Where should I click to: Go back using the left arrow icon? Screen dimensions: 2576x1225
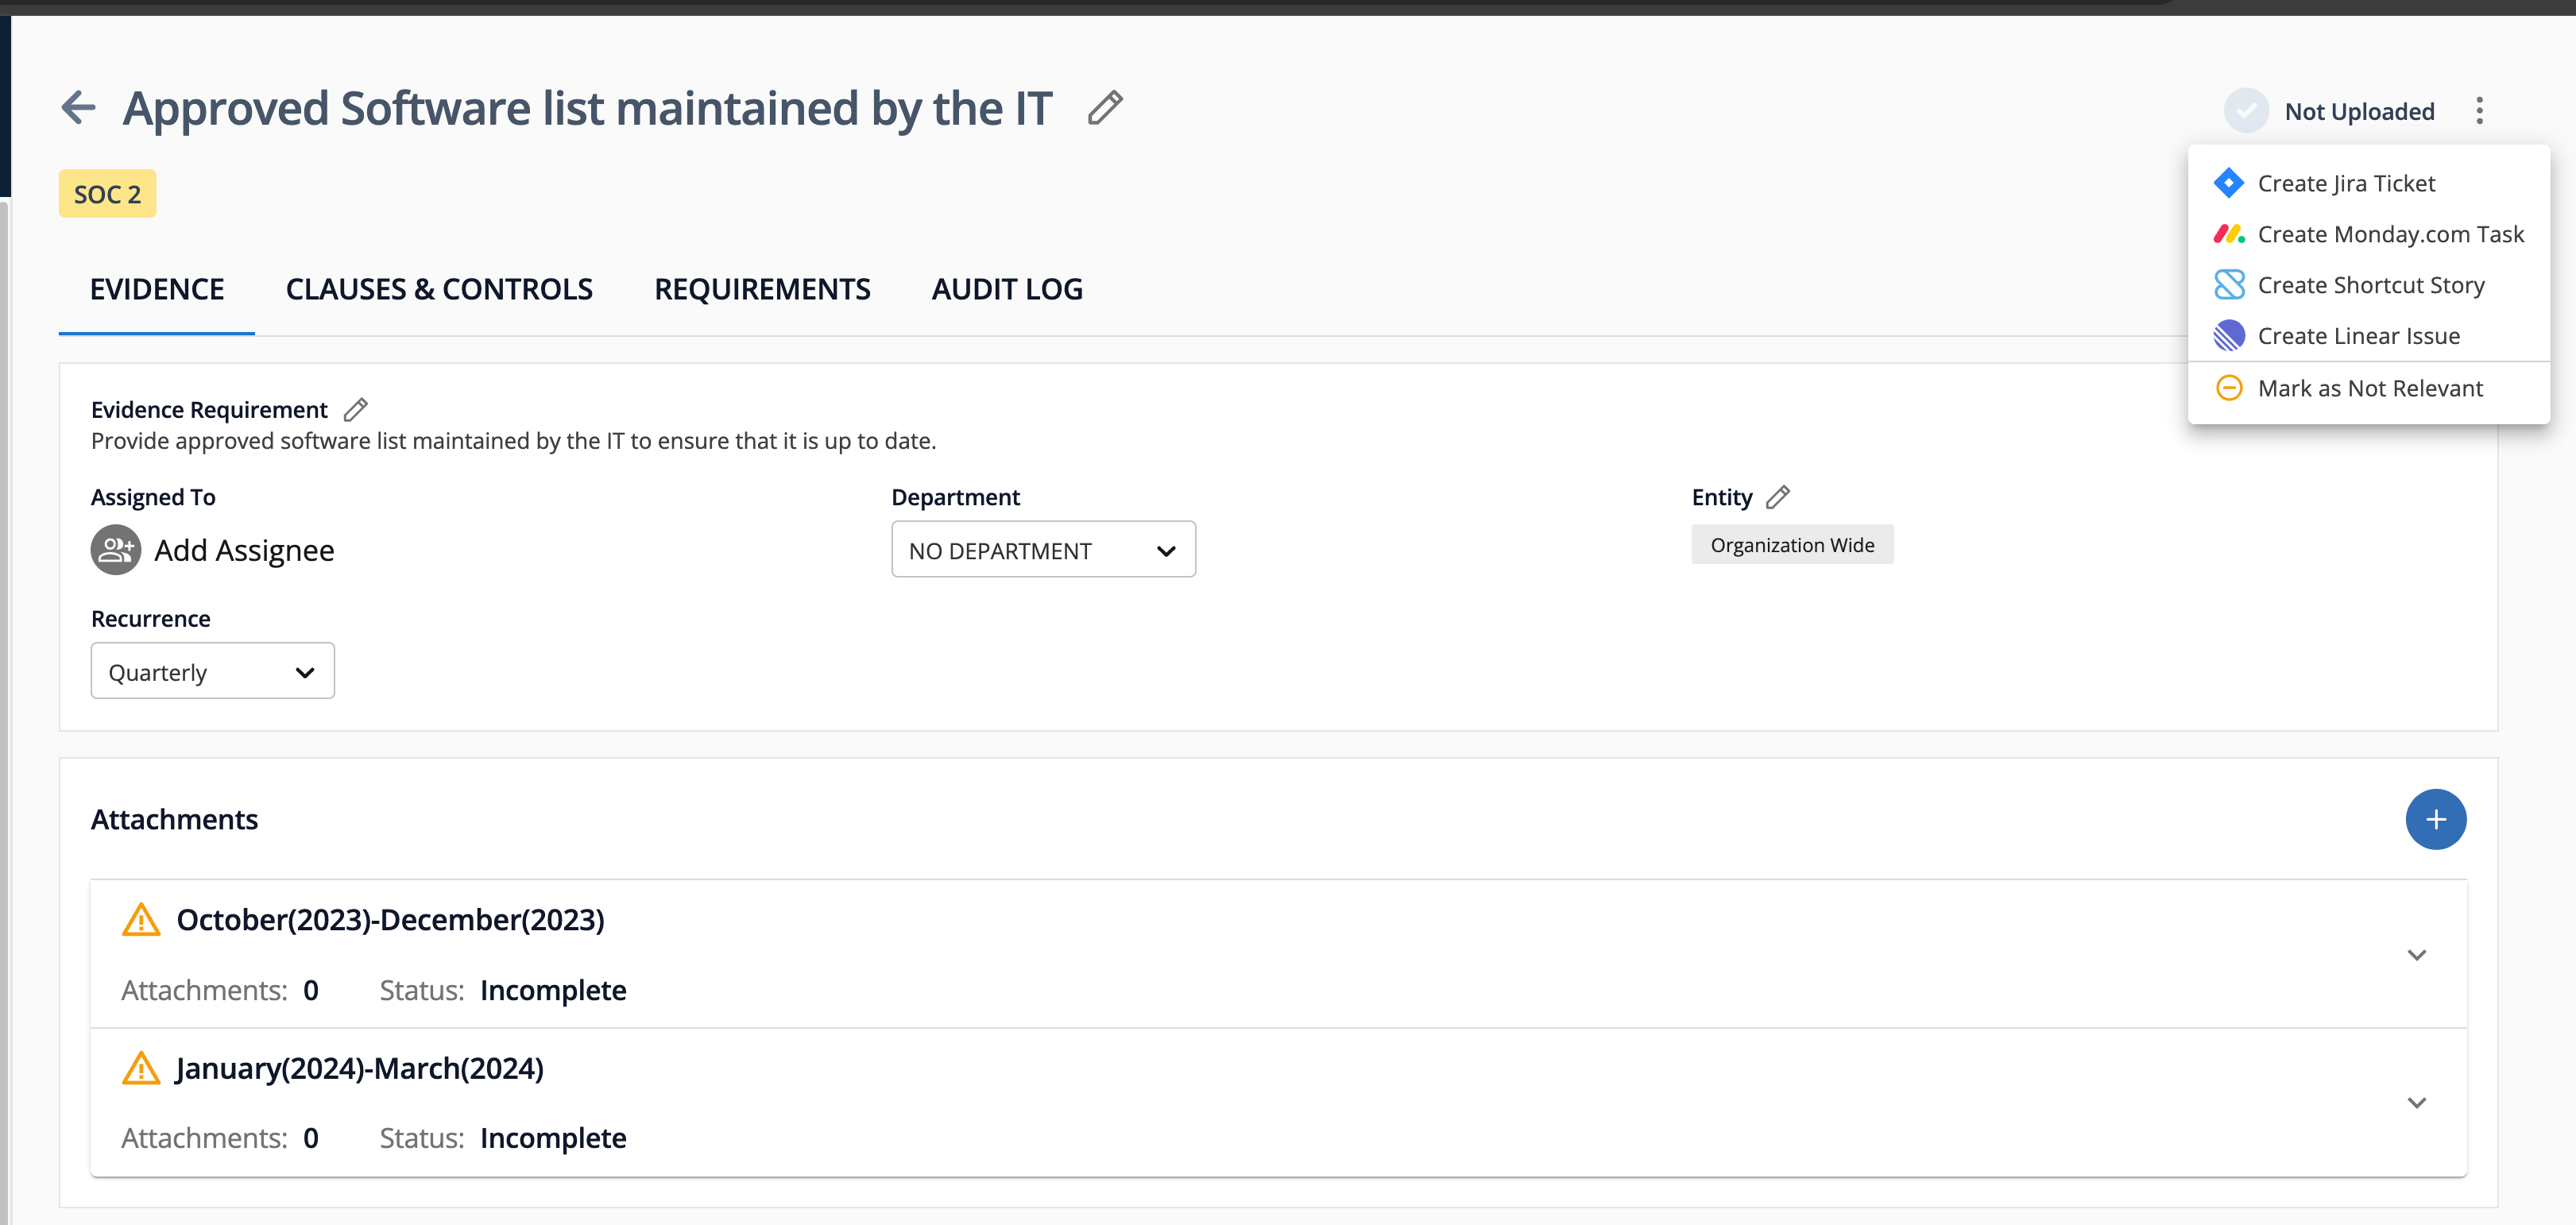tap(79, 107)
